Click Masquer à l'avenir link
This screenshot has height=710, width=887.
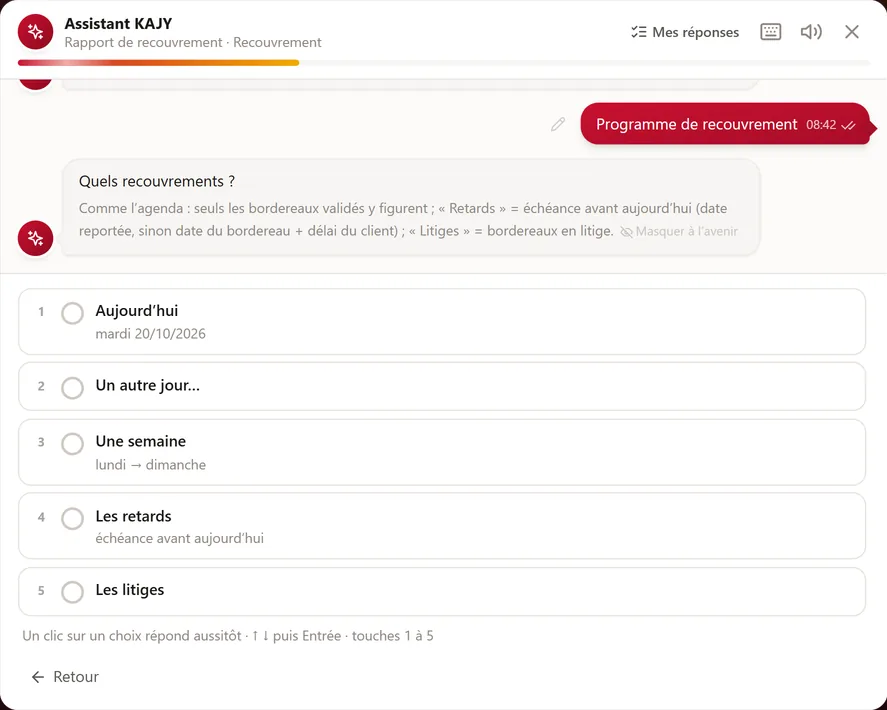[x=679, y=231]
